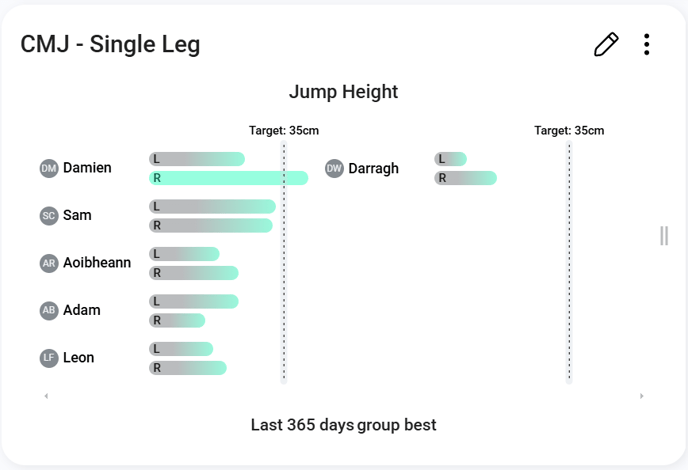
Task: Click the scroll left arrow
Action: tap(46, 397)
